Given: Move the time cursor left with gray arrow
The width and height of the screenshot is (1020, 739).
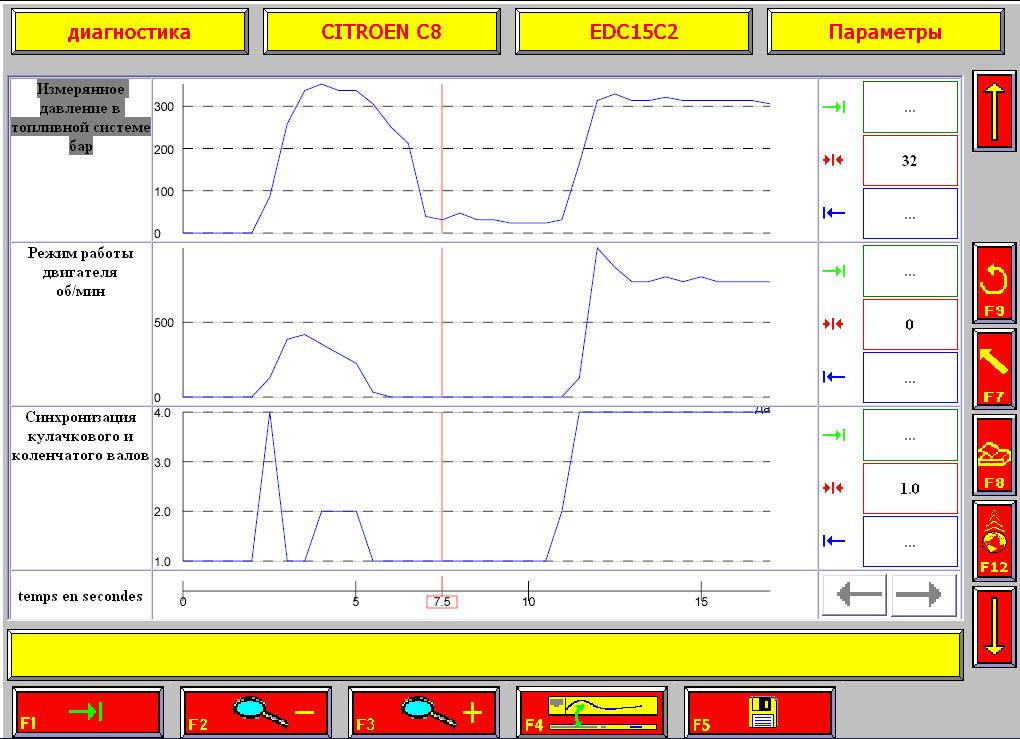Looking at the screenshot, I should (856, 595).
